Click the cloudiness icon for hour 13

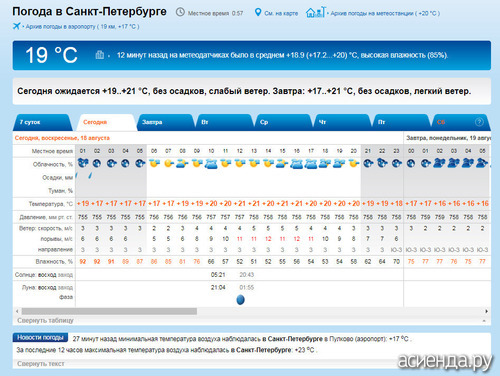254,163
